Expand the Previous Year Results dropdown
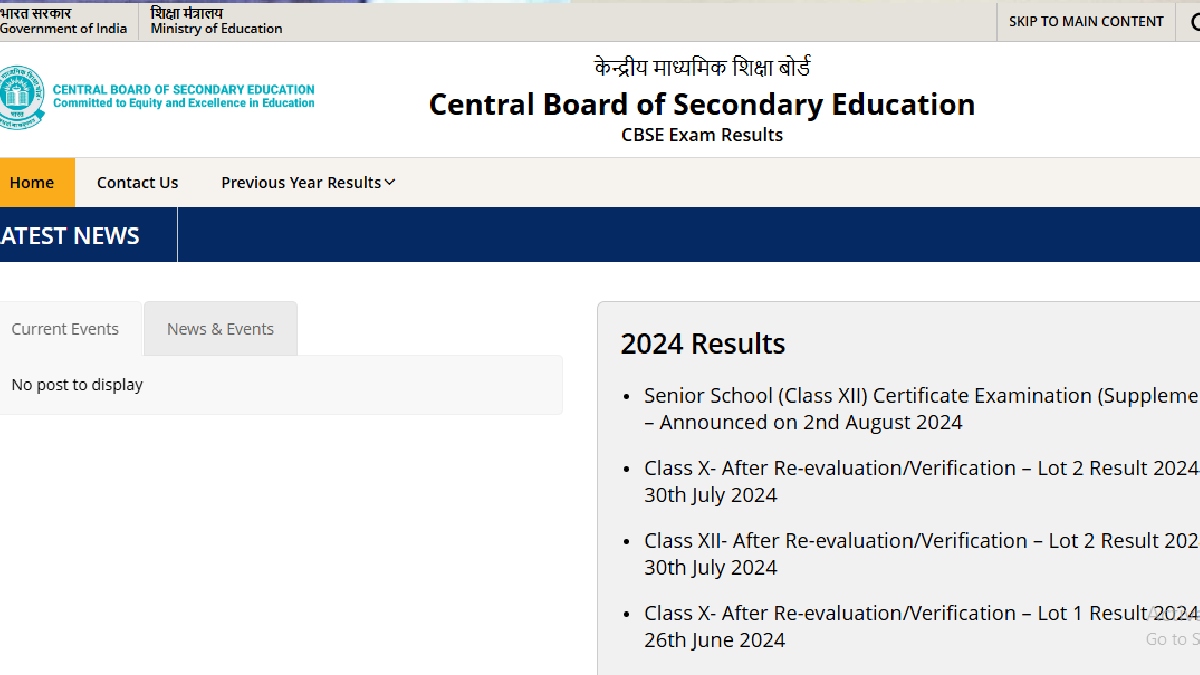1200x675 pixels. (x=308, y=182)
